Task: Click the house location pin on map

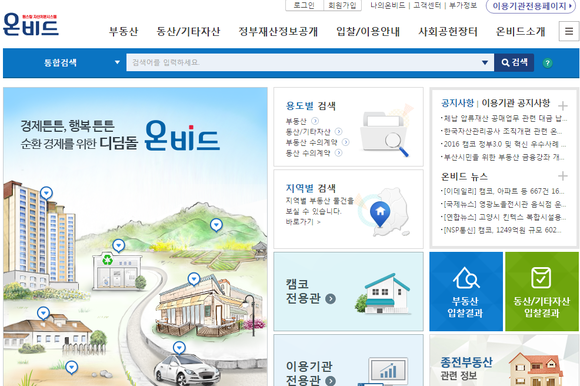Action: coord(380,214)
